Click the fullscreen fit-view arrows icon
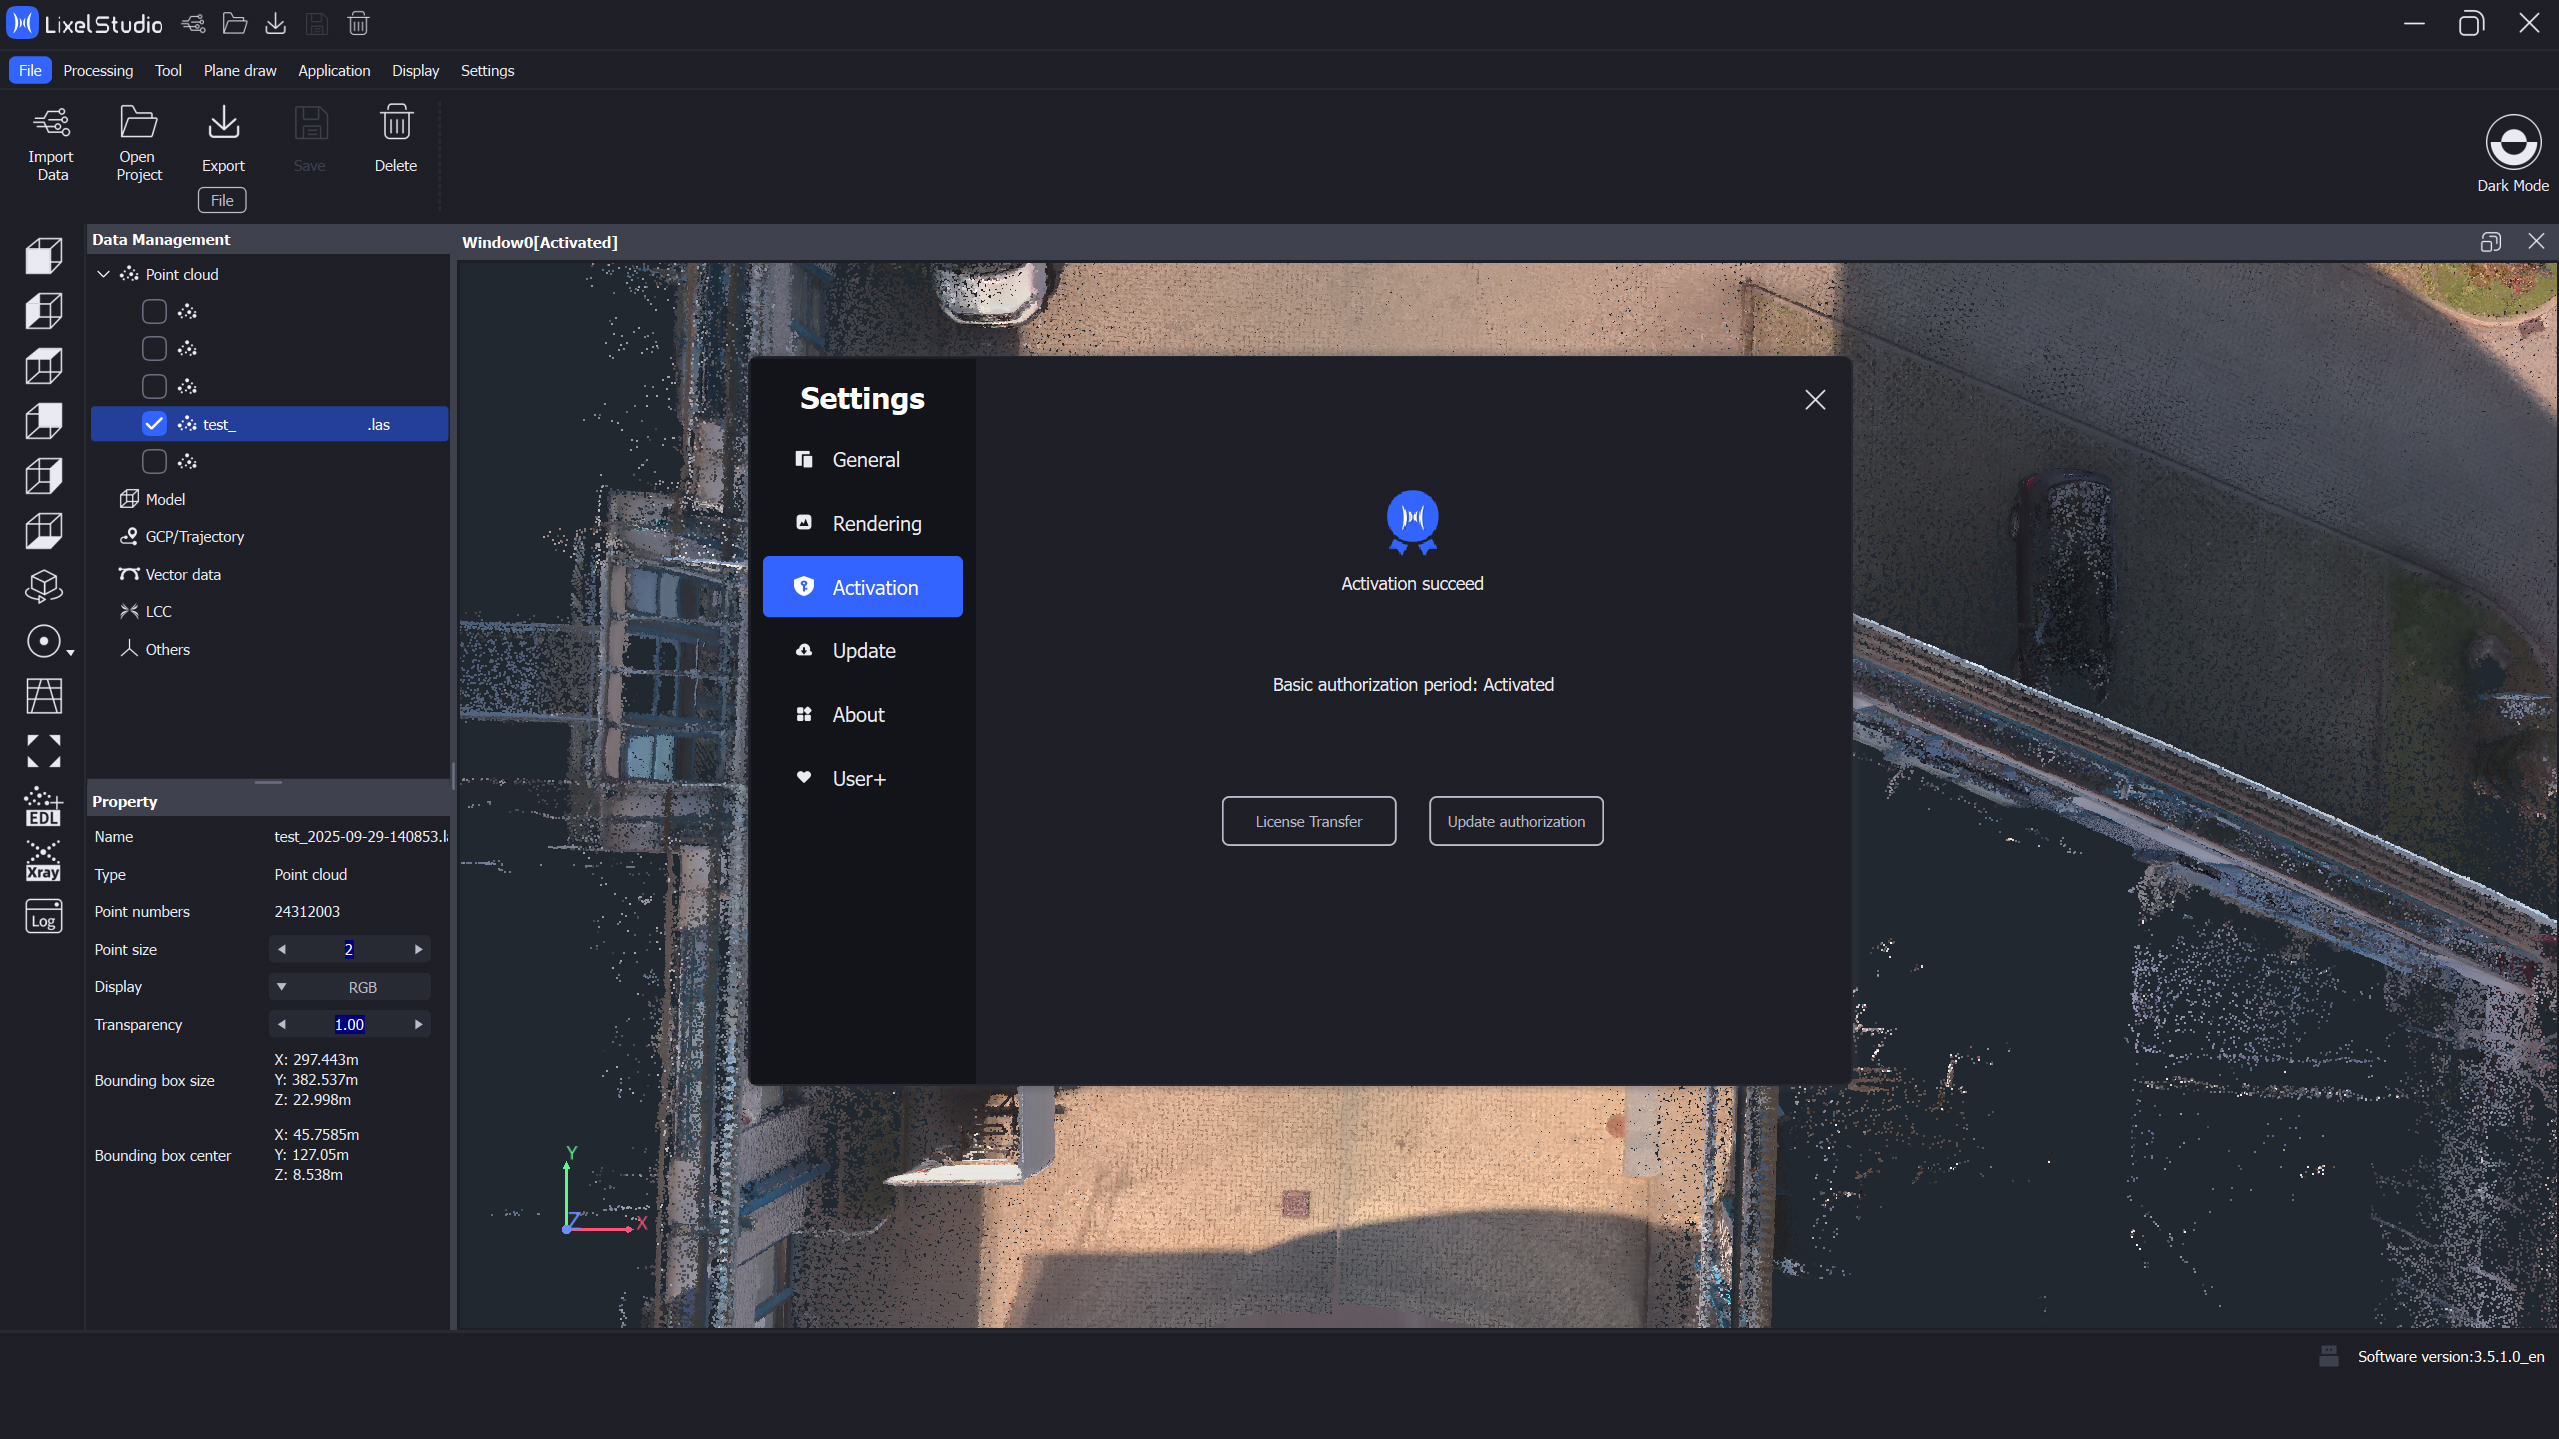 [43, 751]
